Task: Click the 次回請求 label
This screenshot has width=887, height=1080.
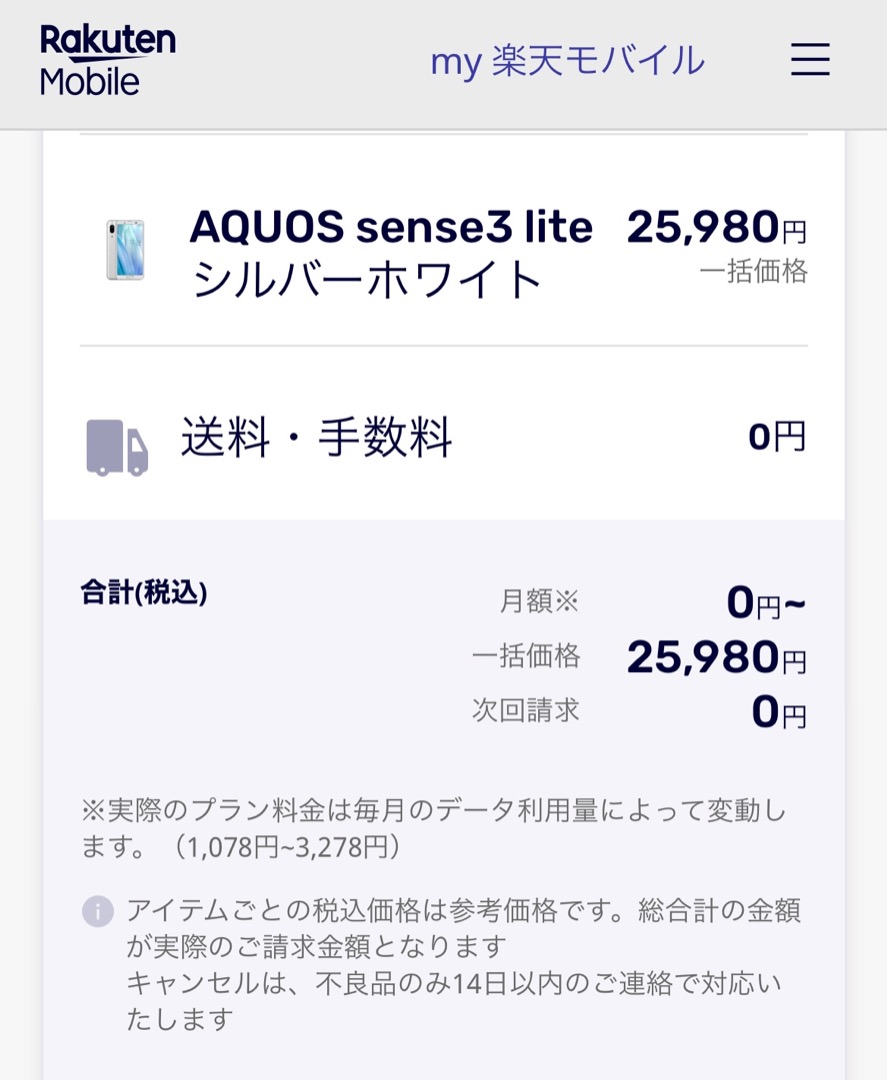Action: point(525,710)
